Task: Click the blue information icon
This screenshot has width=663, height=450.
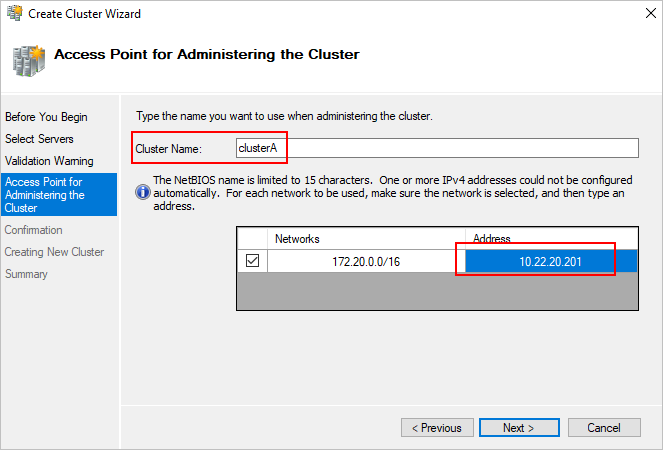Action: pos(143,192)
